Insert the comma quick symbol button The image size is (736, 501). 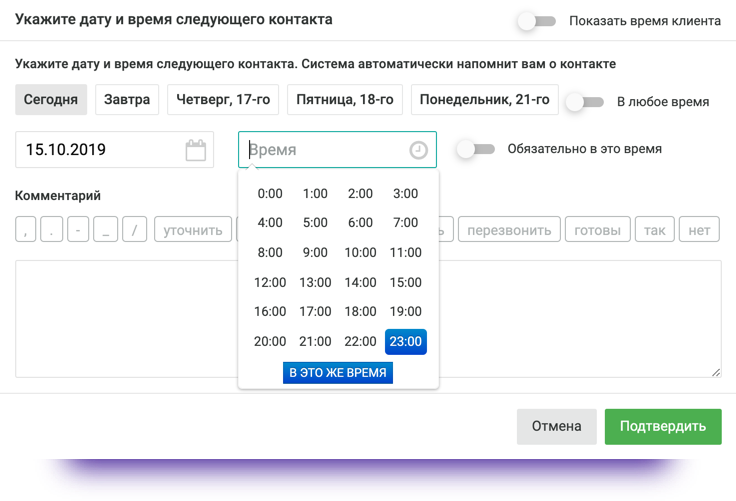(x=26, y=230)
